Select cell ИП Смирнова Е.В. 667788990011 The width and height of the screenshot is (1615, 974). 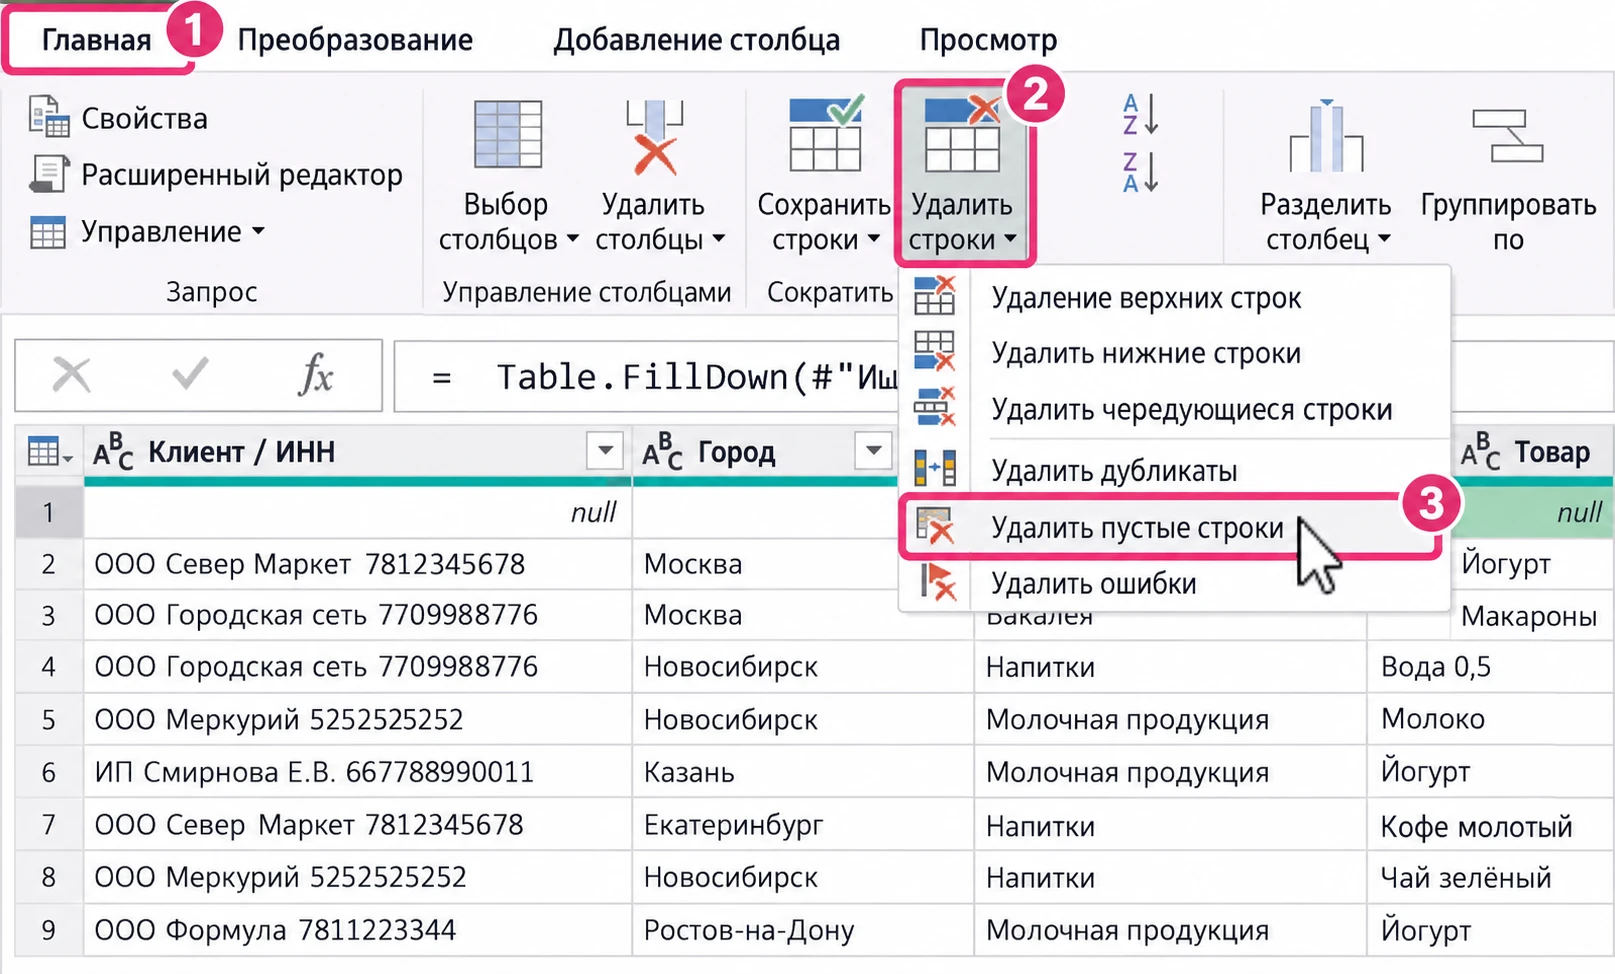pyautogui.click(x=358, y=772)
